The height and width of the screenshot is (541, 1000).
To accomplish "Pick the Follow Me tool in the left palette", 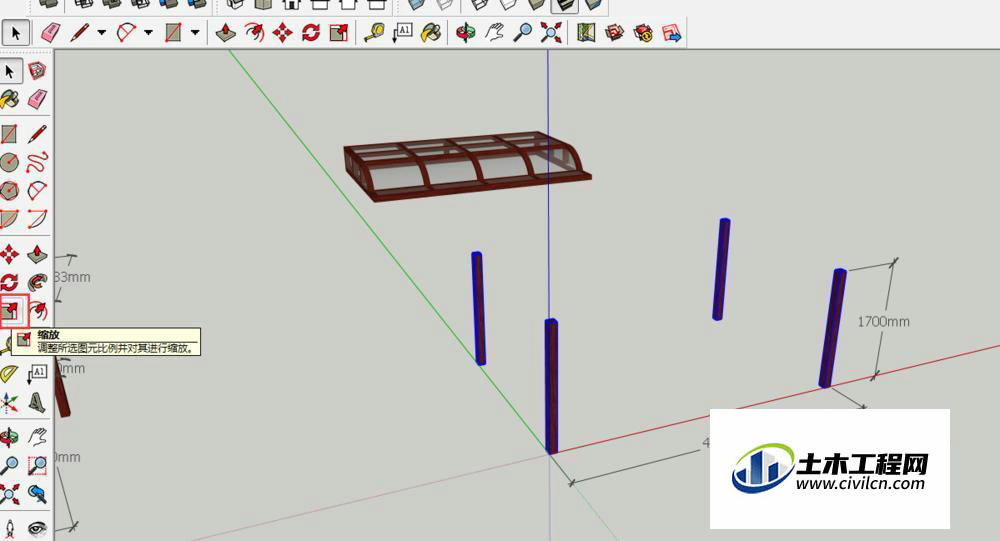I will (38, 282).
